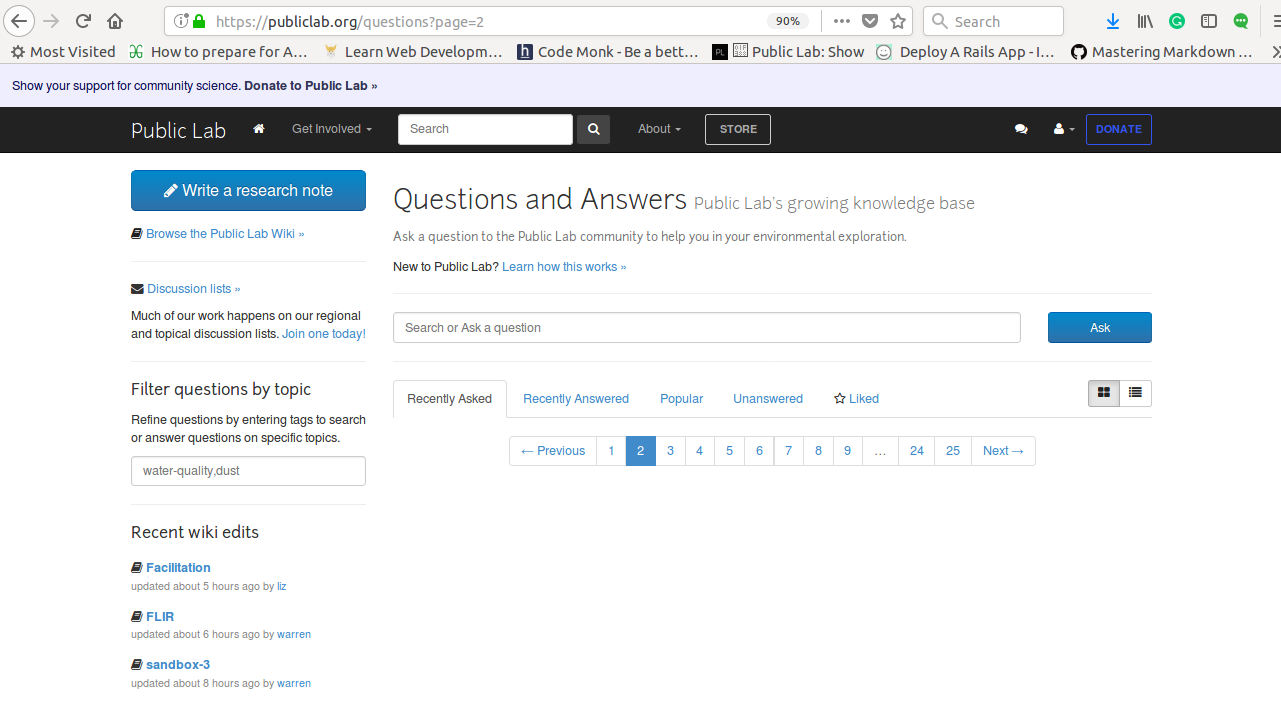Image resolution: width=1281 pixels, height=703 pixels.
Task: Open the Firefox sidebar panel icon
Action: tap(1209, 20)
